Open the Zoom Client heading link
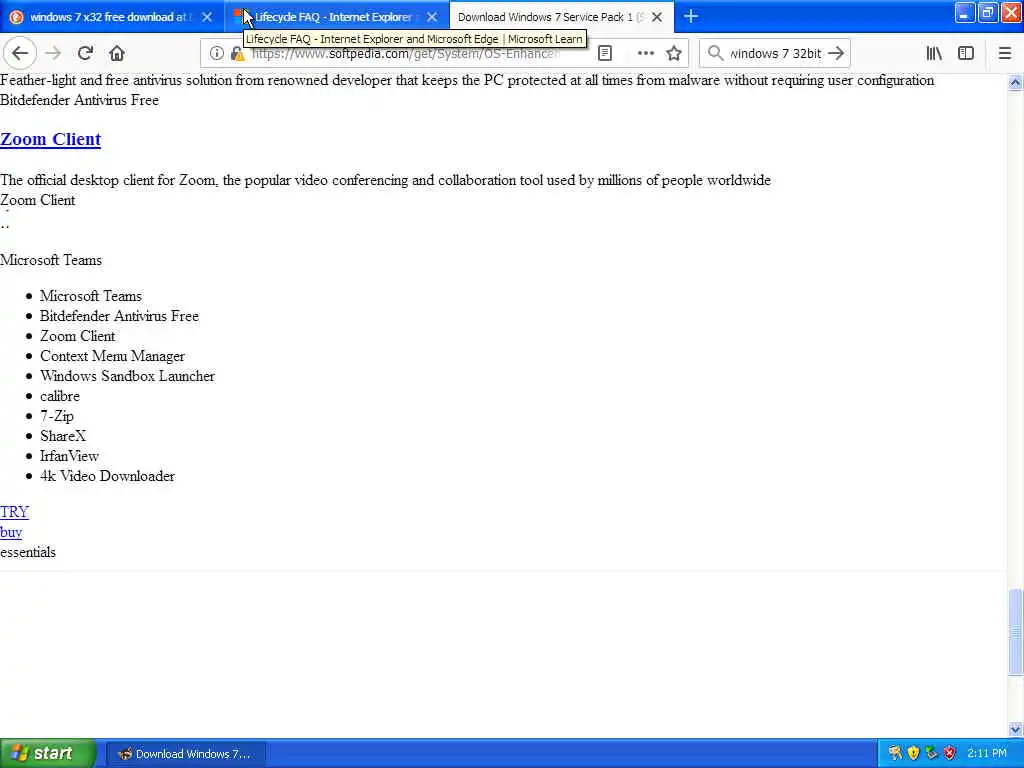 (50, 139)
